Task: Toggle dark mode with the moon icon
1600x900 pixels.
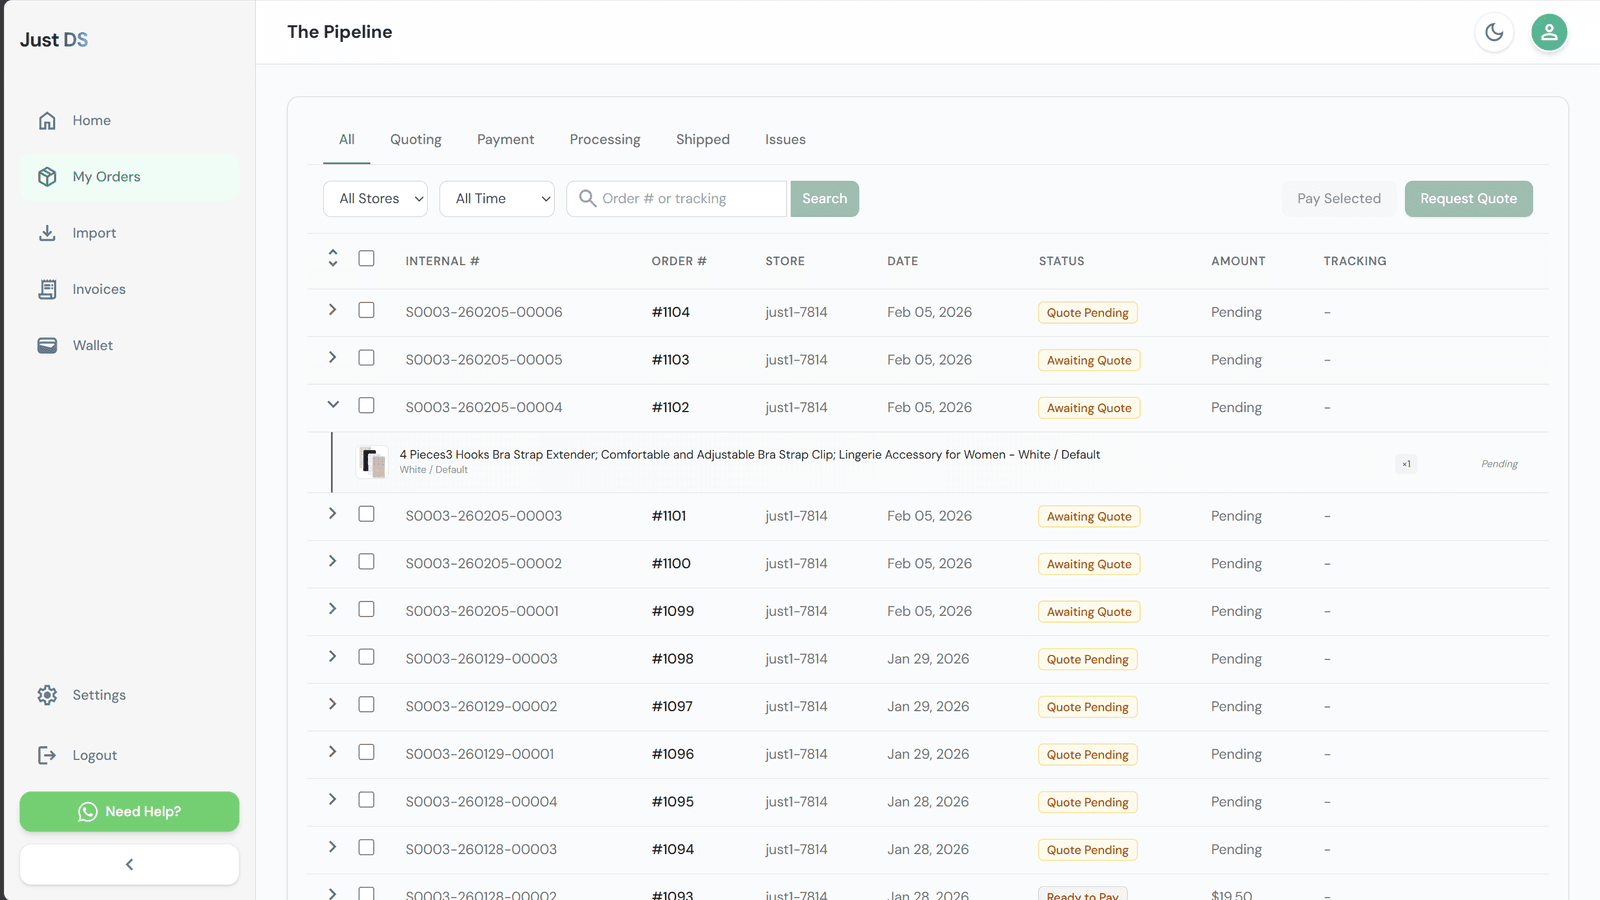Action: coord(1494,32)
